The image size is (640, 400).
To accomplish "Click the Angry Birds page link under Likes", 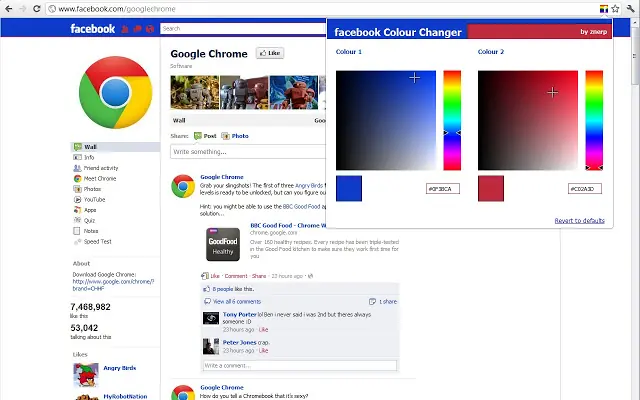I will pyautogui.click(x=120, y=368).
